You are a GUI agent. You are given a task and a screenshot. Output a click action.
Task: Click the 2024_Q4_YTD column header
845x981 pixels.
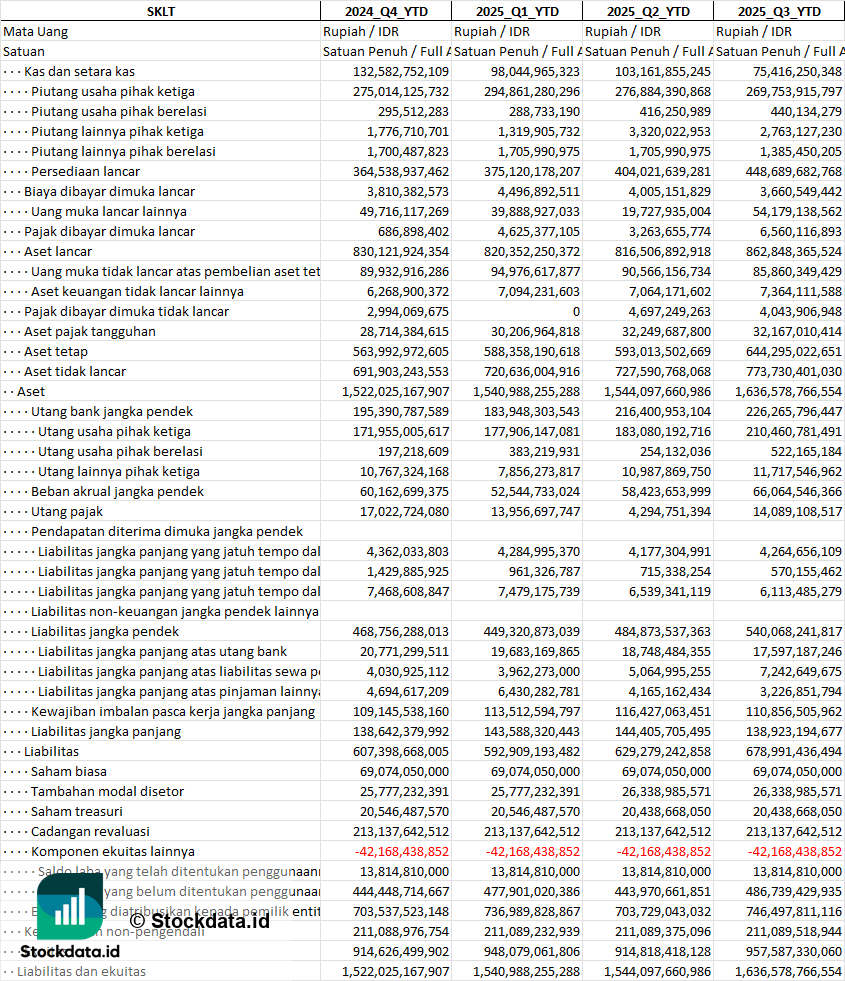click(386, 11)
